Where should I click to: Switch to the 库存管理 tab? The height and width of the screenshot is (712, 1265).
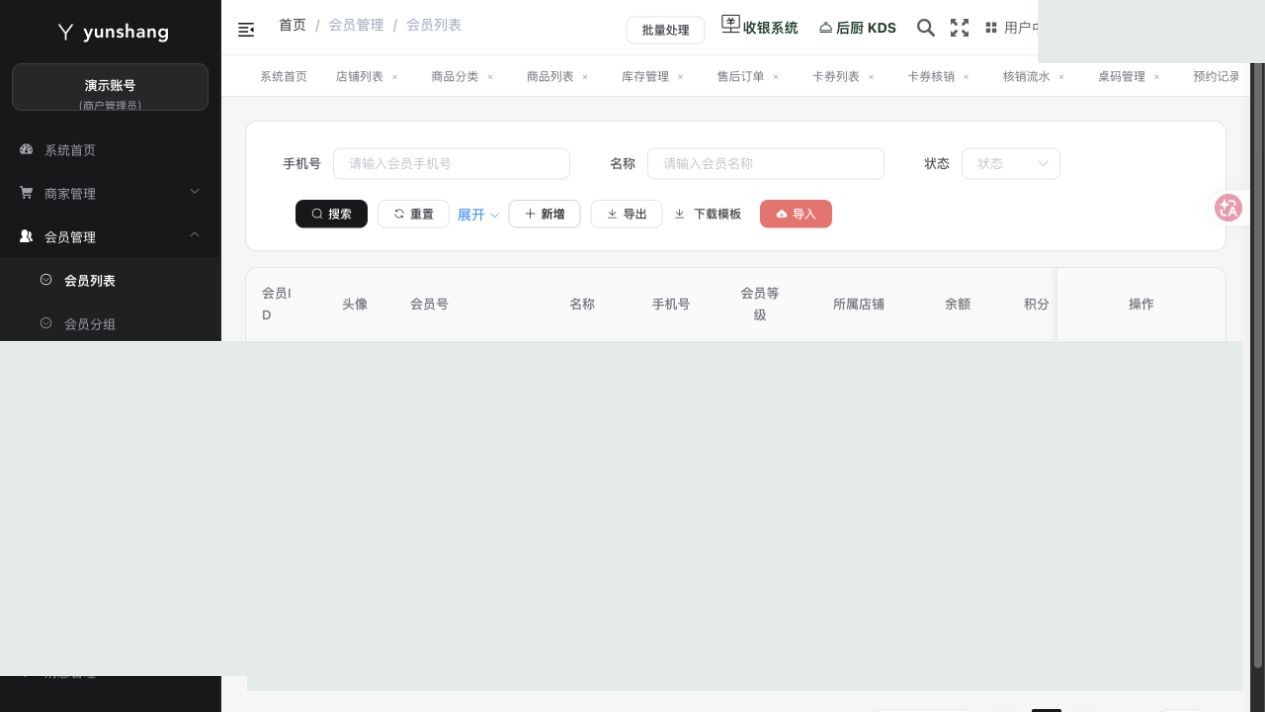(646, 77)
